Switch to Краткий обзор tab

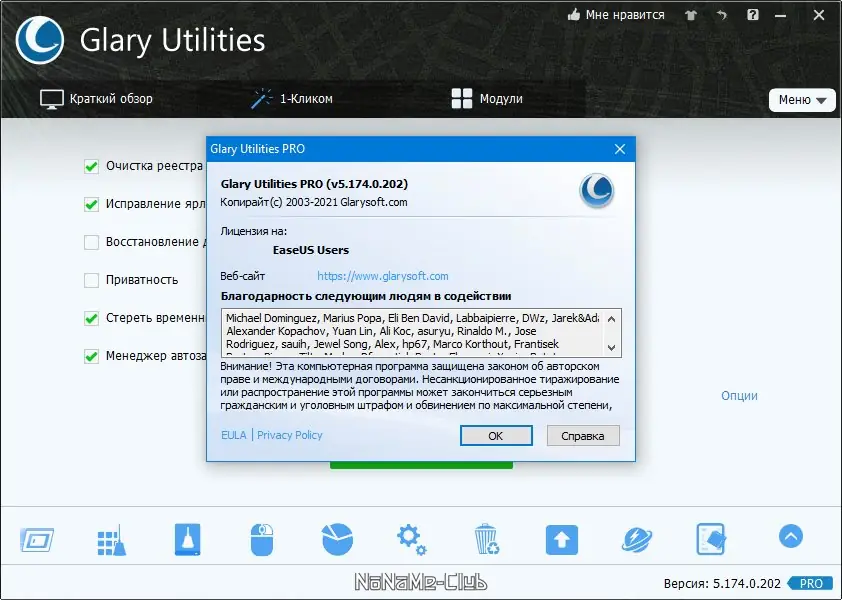[97, 99]
